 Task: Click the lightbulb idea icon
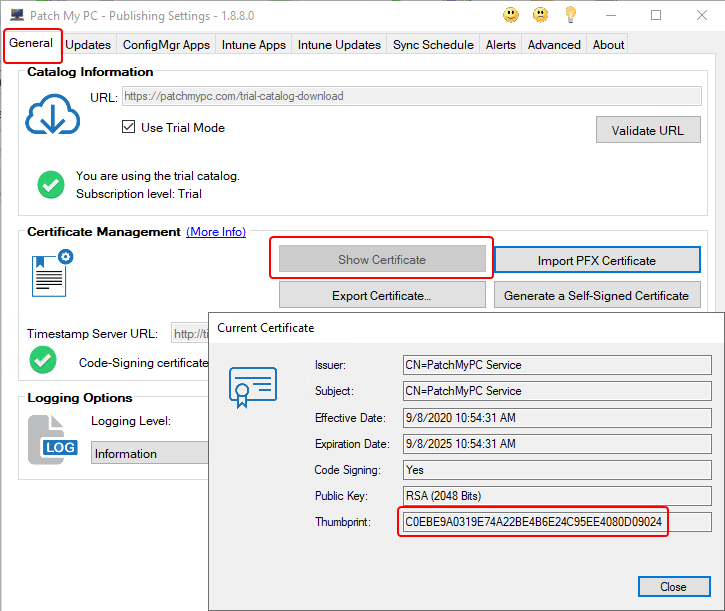[571, 15]
